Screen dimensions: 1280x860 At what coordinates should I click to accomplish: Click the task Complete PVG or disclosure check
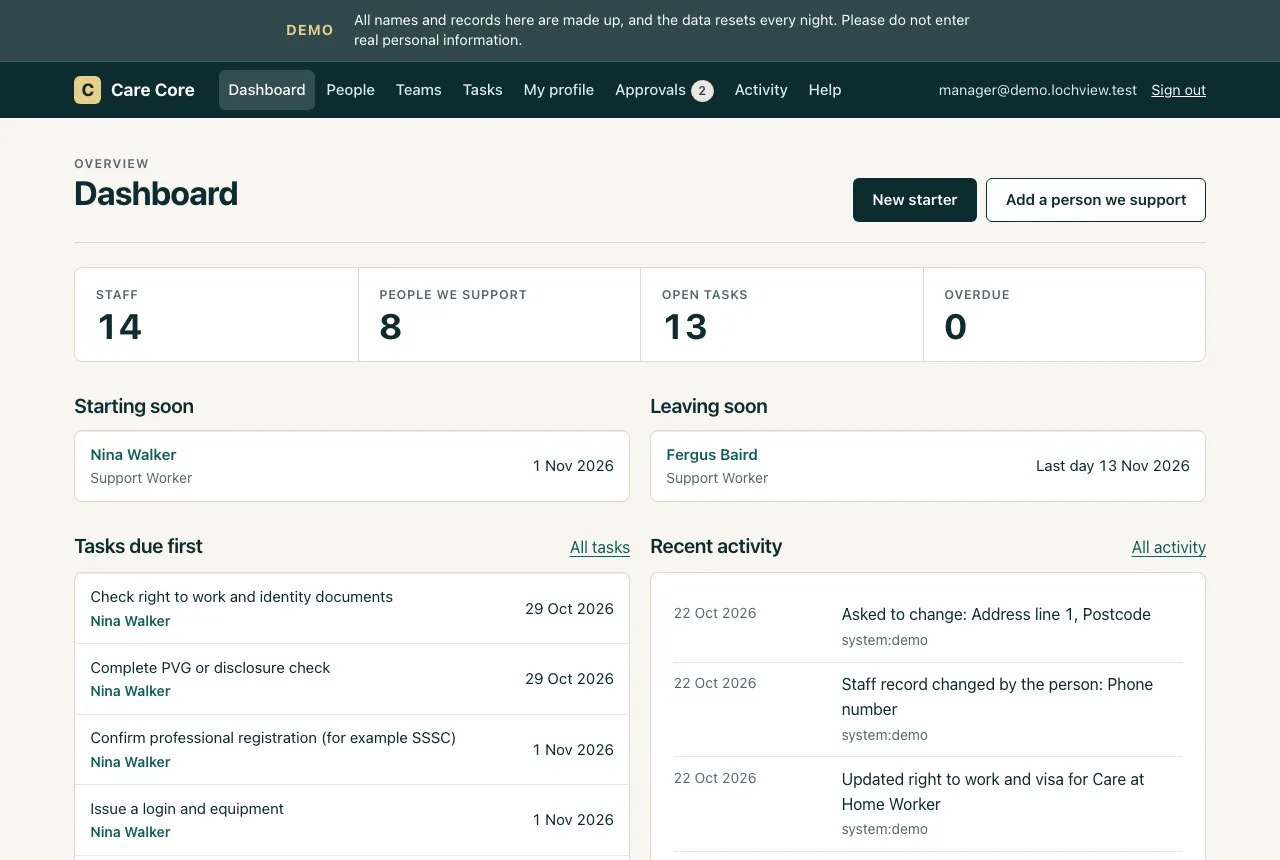pyautogui.click(x=210, y=668)
